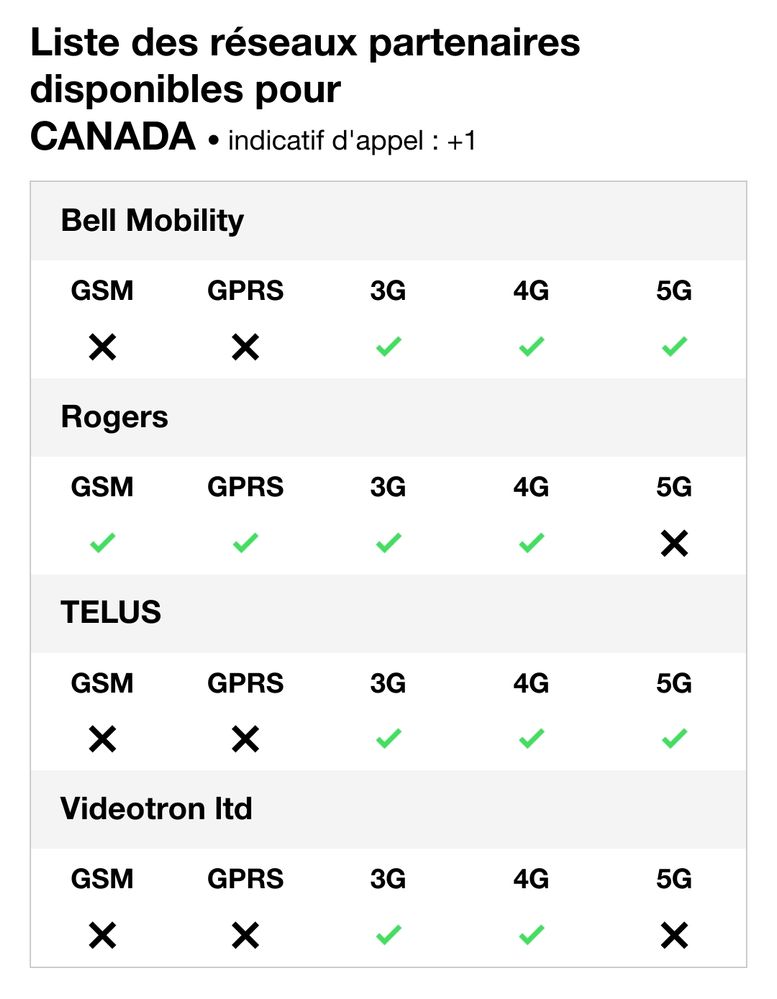777x999 pixels.
Task: Click the Videotron 5G cross icon
Action: tap(674, 936)
